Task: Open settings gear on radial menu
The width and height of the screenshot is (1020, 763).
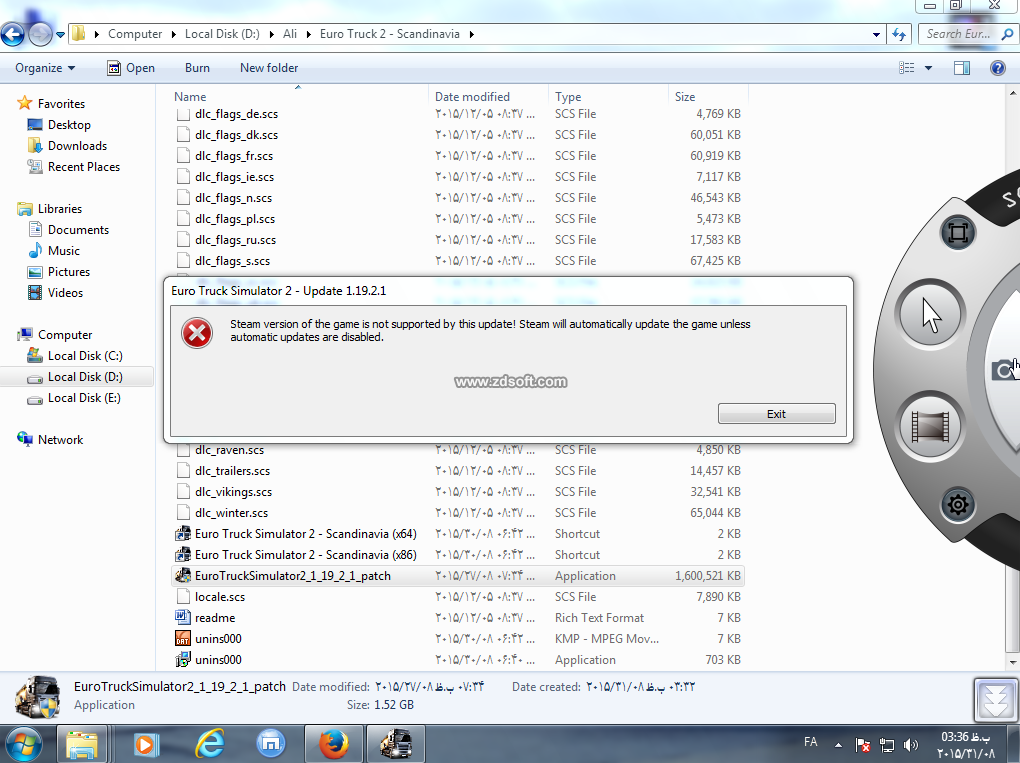Action: tap(957, 504)
